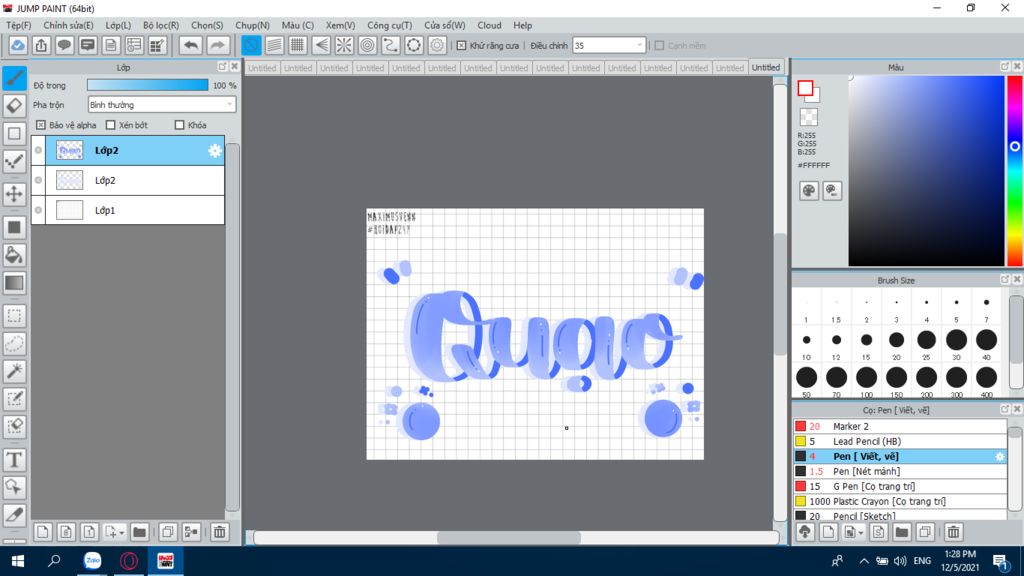Click the Undo arrow in toolbar

[x=191, y=45]
